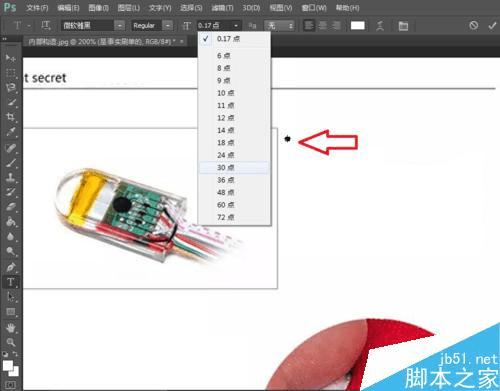Click the font family name field
The height and width of the screenshot is (391, 500).
(88, 25)
